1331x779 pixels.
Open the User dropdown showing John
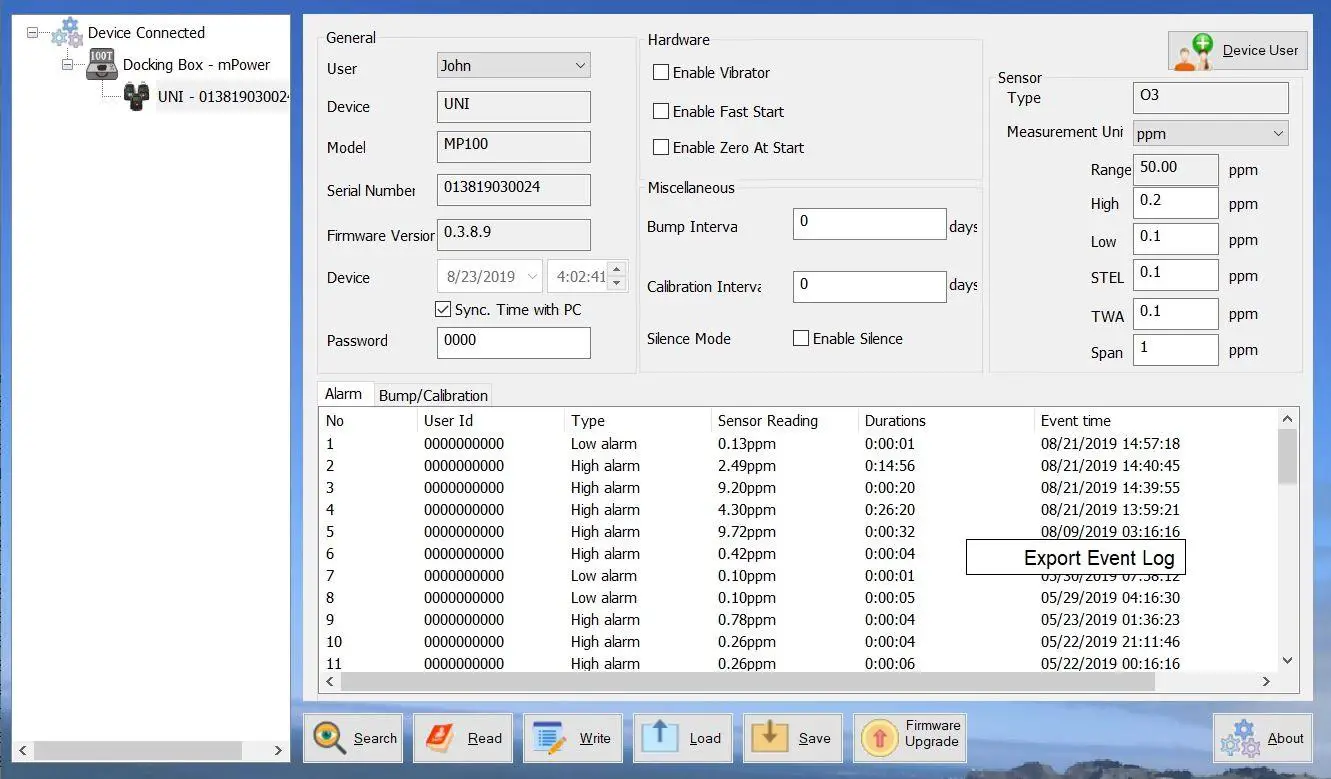coord(514,66)
